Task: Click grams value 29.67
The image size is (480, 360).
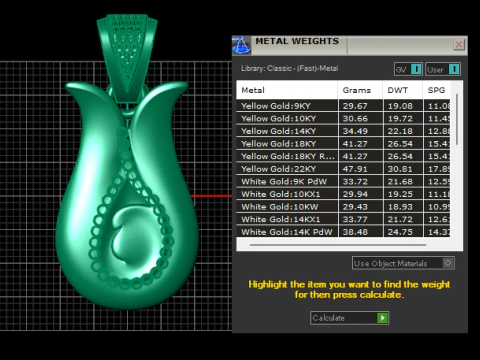Action: click(355, 106)
